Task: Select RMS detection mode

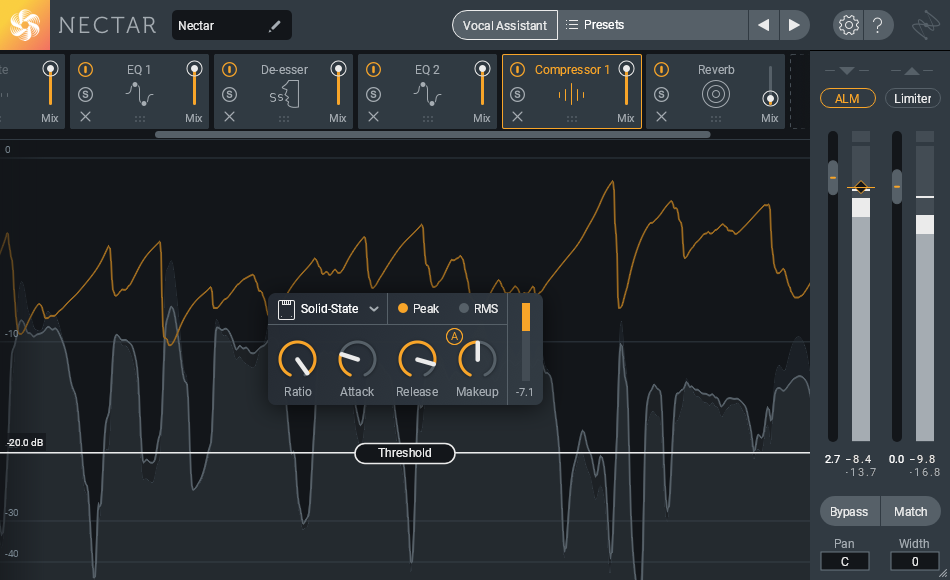Action: (479, 308)
